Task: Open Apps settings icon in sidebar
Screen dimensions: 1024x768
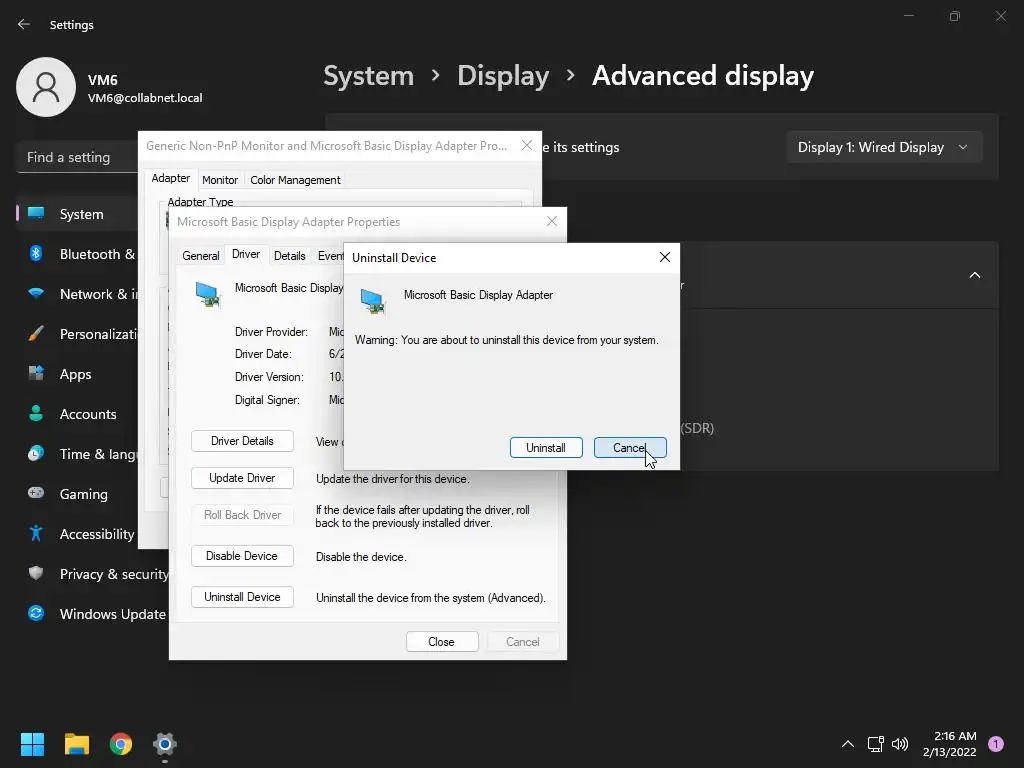Action: tap(36, 374)
